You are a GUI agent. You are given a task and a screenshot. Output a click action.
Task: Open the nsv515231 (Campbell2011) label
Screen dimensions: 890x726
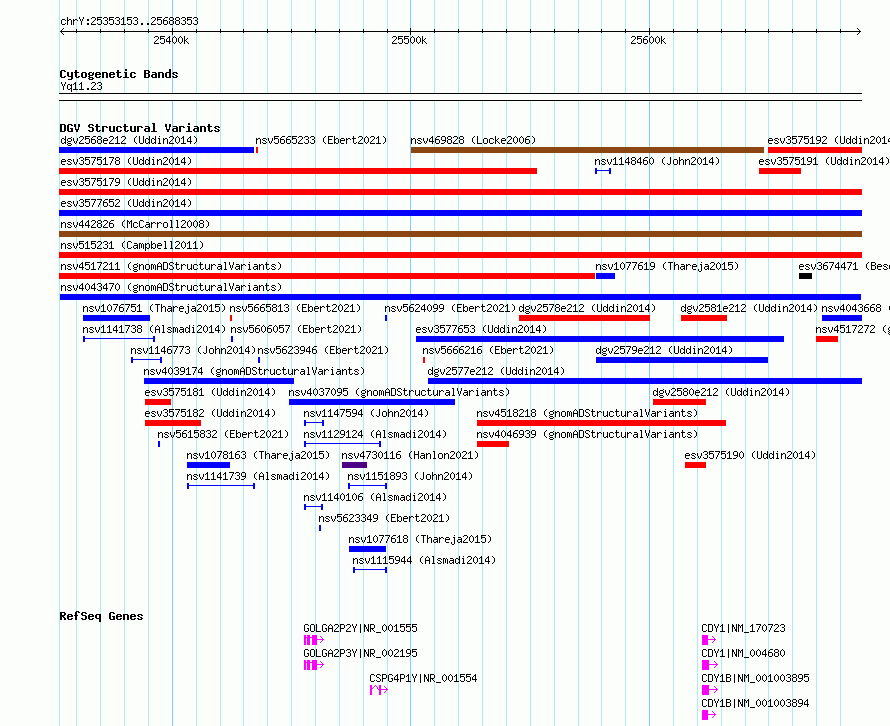[132, 245]
